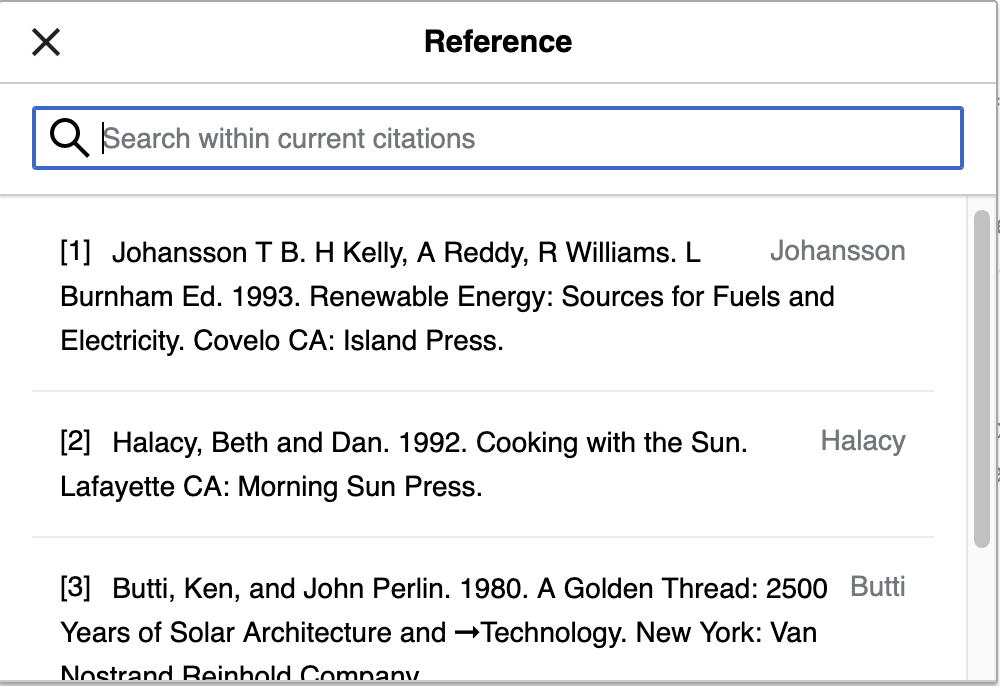Screen dimensions: 1000x686
Task: Click the 'Butti' reference name label
Action: (877, 587)
